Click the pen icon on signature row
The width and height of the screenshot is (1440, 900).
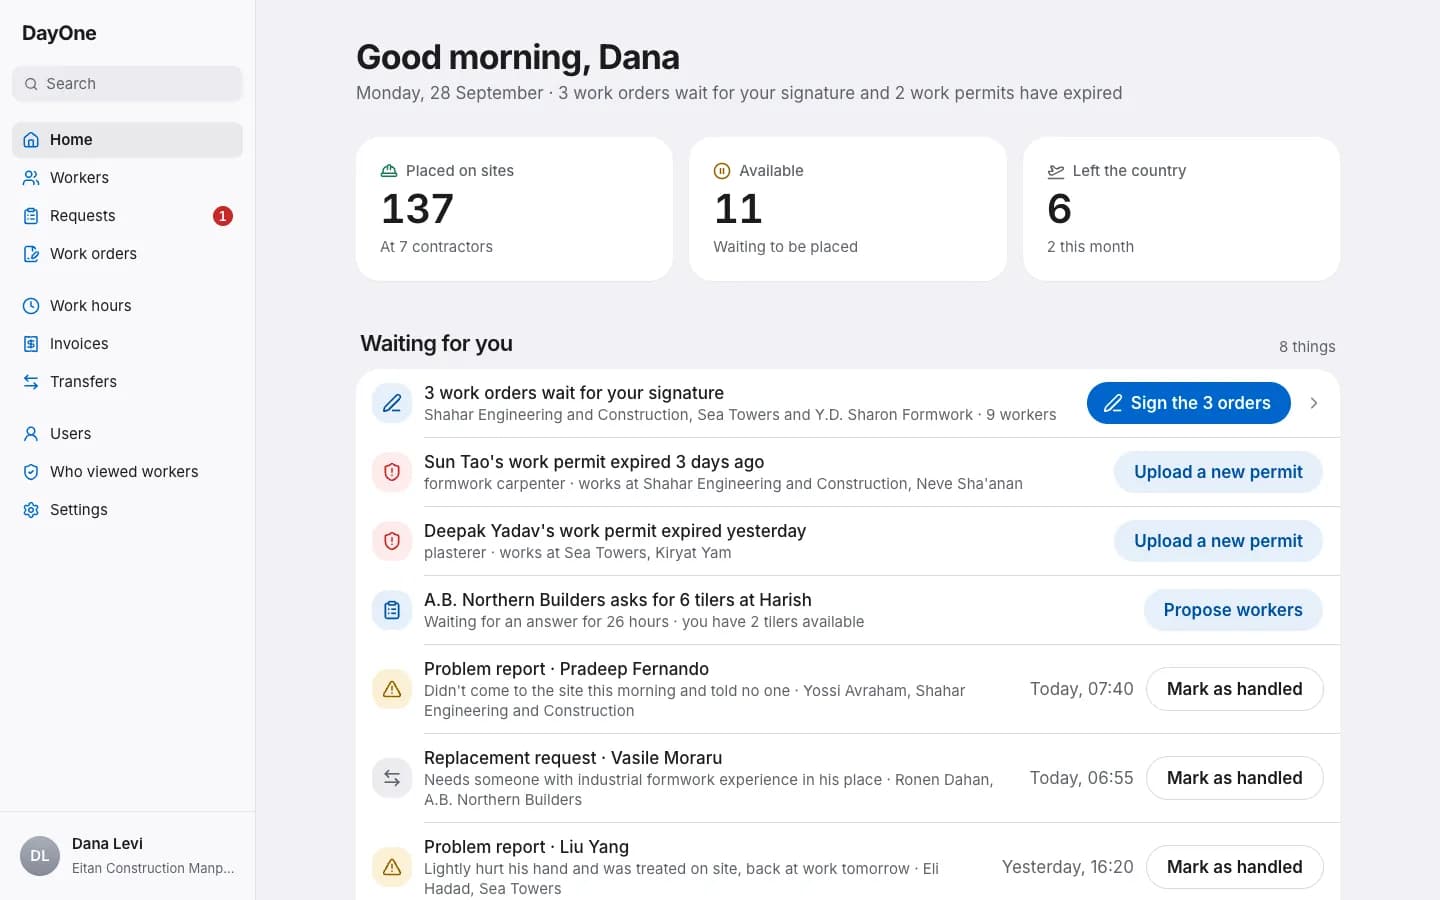[x=392, y=403]
